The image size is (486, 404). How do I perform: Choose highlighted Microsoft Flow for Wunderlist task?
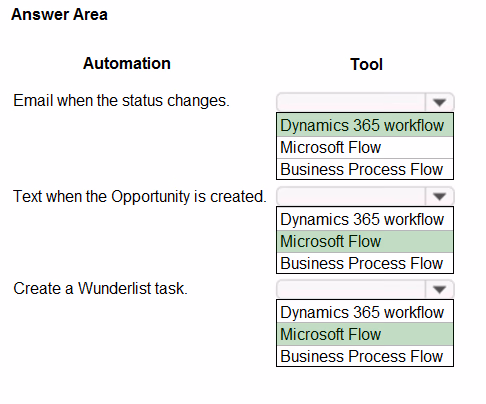pos(365,334)
